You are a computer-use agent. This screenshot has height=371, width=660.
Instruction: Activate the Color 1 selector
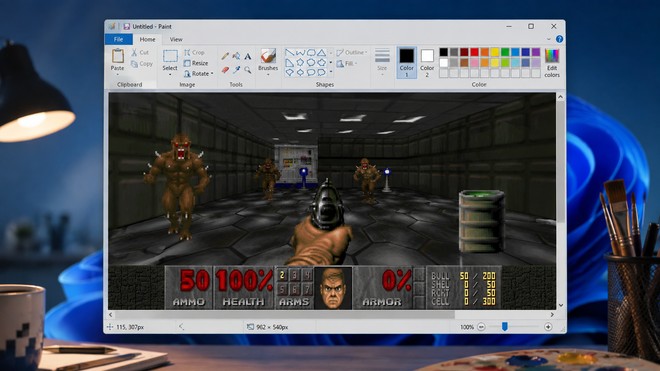407,62
